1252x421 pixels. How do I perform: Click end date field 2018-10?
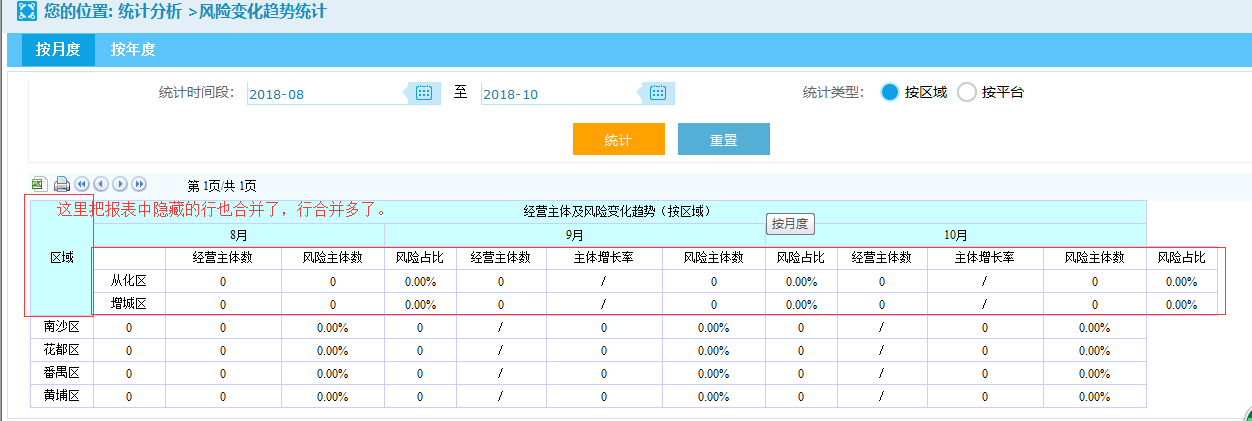560,94
